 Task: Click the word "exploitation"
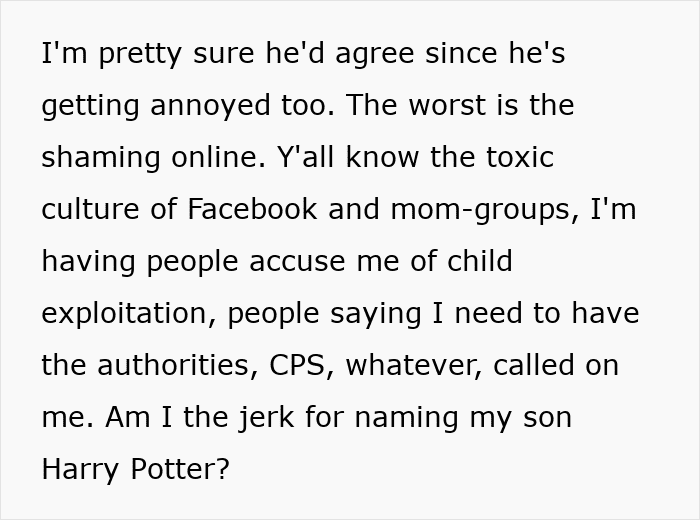tap(125, 313)
